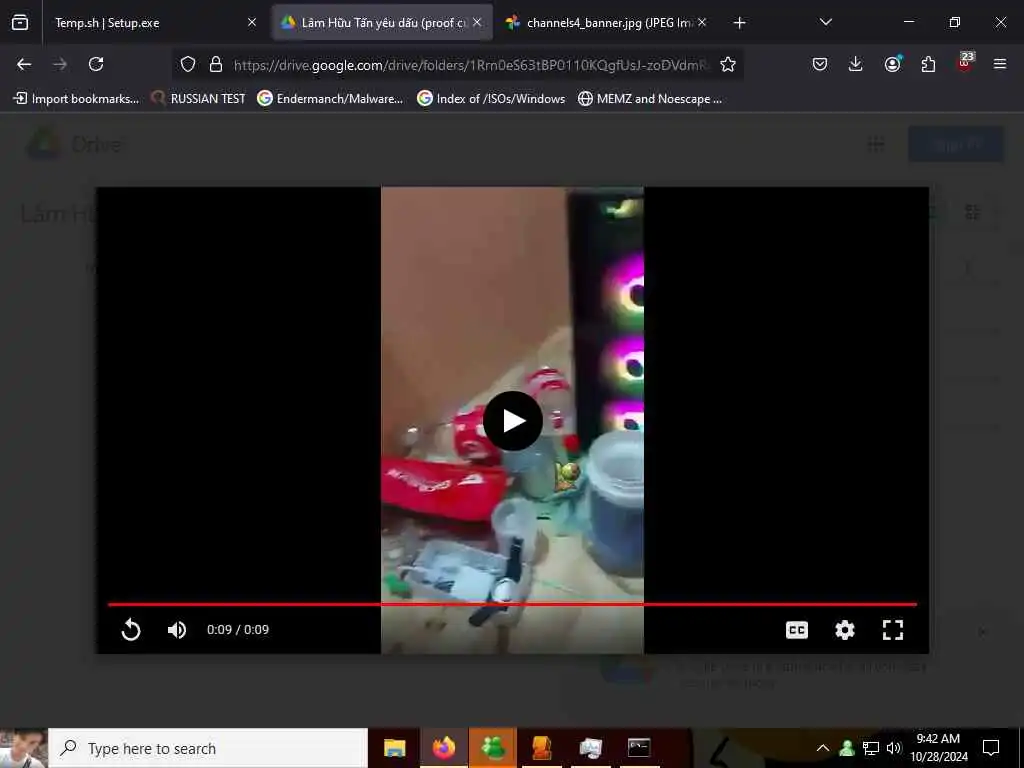This screenshot has width=1024, height=768.
Task: Click the red video progress bar
Action: pyautogui.click(x=513, y=605)
